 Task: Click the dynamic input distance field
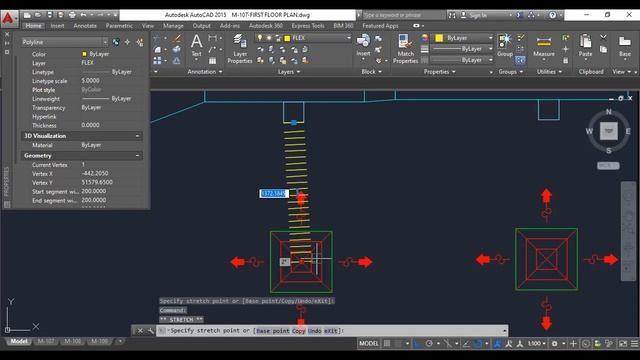(x=274, y=193)
